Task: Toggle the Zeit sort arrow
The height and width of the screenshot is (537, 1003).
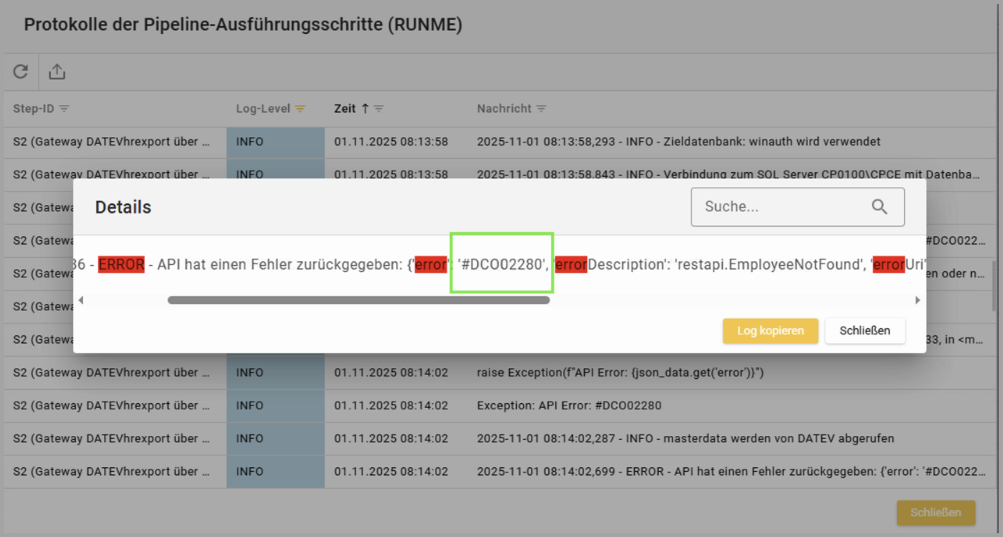Action: pyautogui.click(x=365, y=108)
